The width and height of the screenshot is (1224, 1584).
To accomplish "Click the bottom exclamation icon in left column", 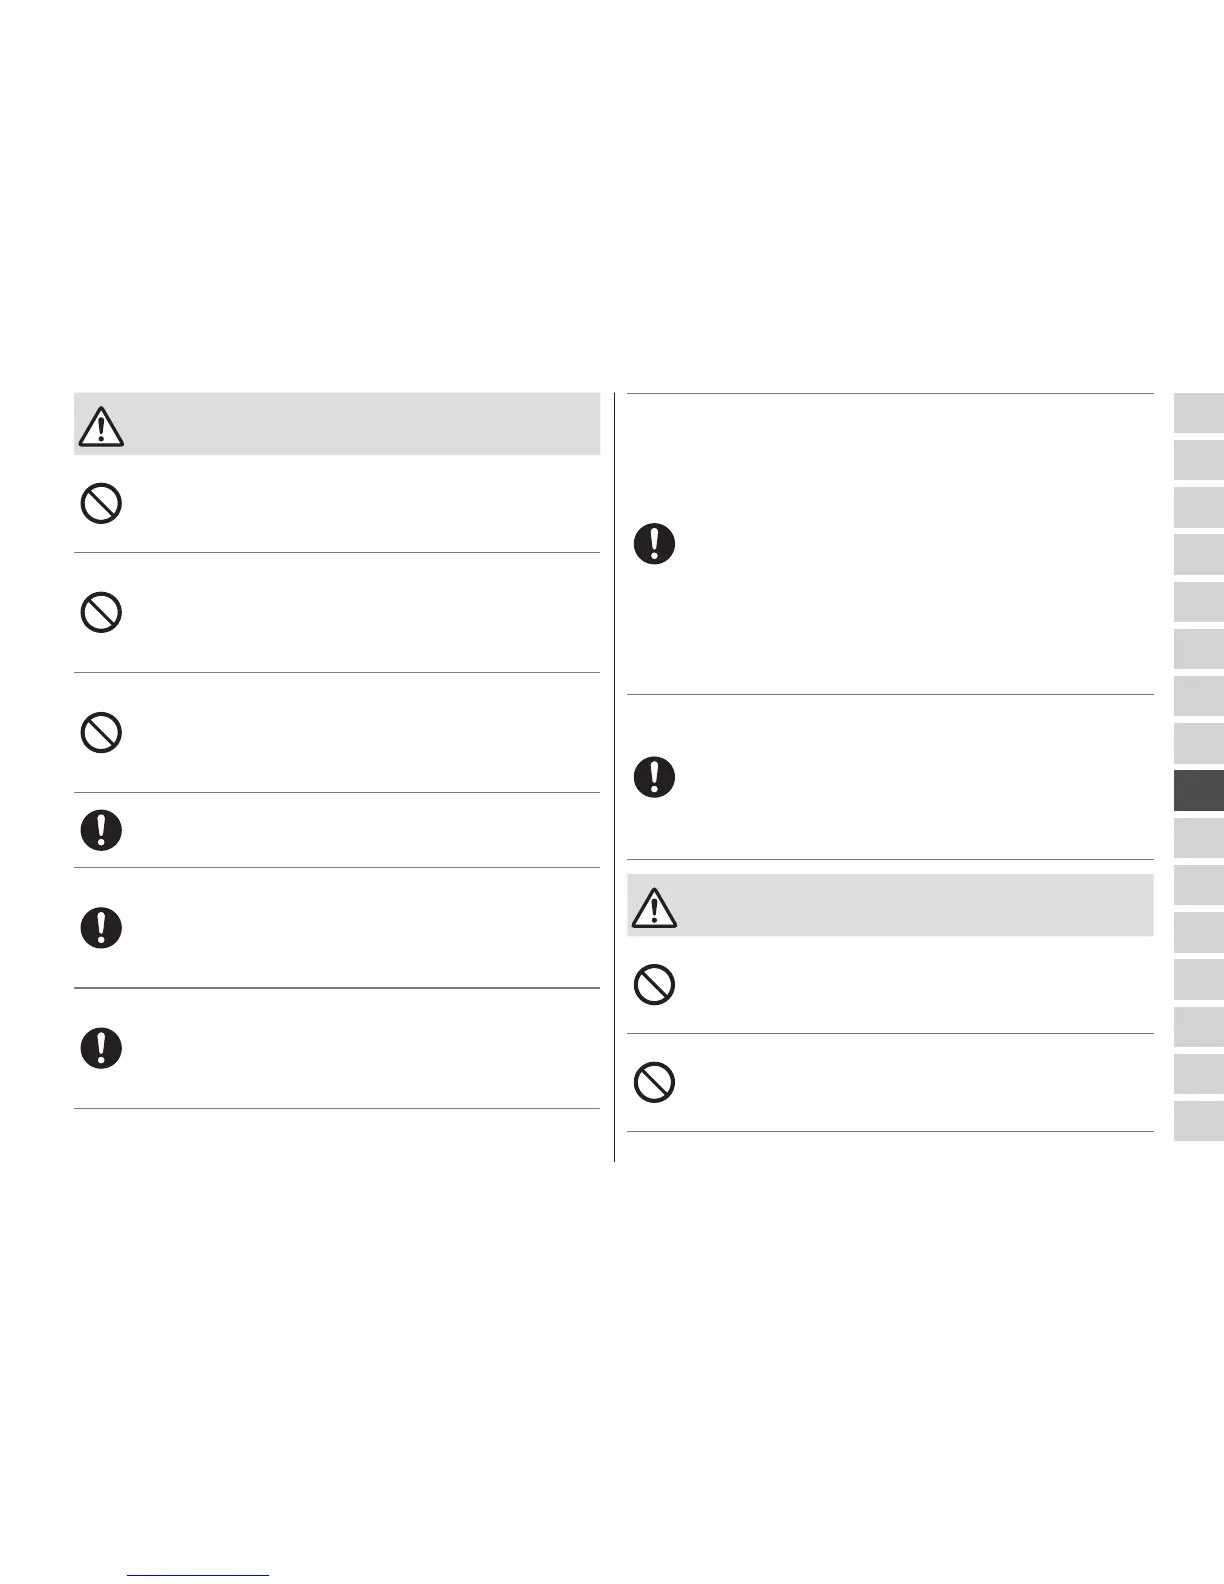I will 101,1048.
